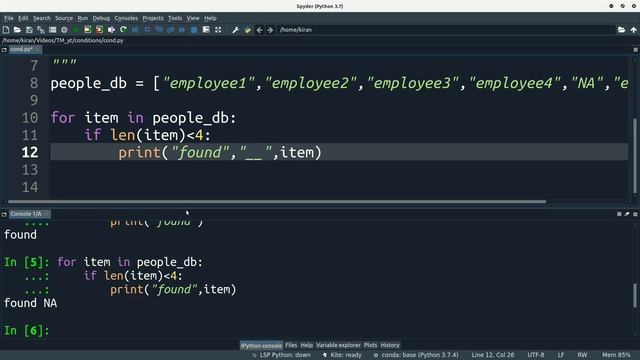The width and height of the screenshot is (640, 360).
Task: Save the current file via toolbar
Action: click(x=29, y=30)
